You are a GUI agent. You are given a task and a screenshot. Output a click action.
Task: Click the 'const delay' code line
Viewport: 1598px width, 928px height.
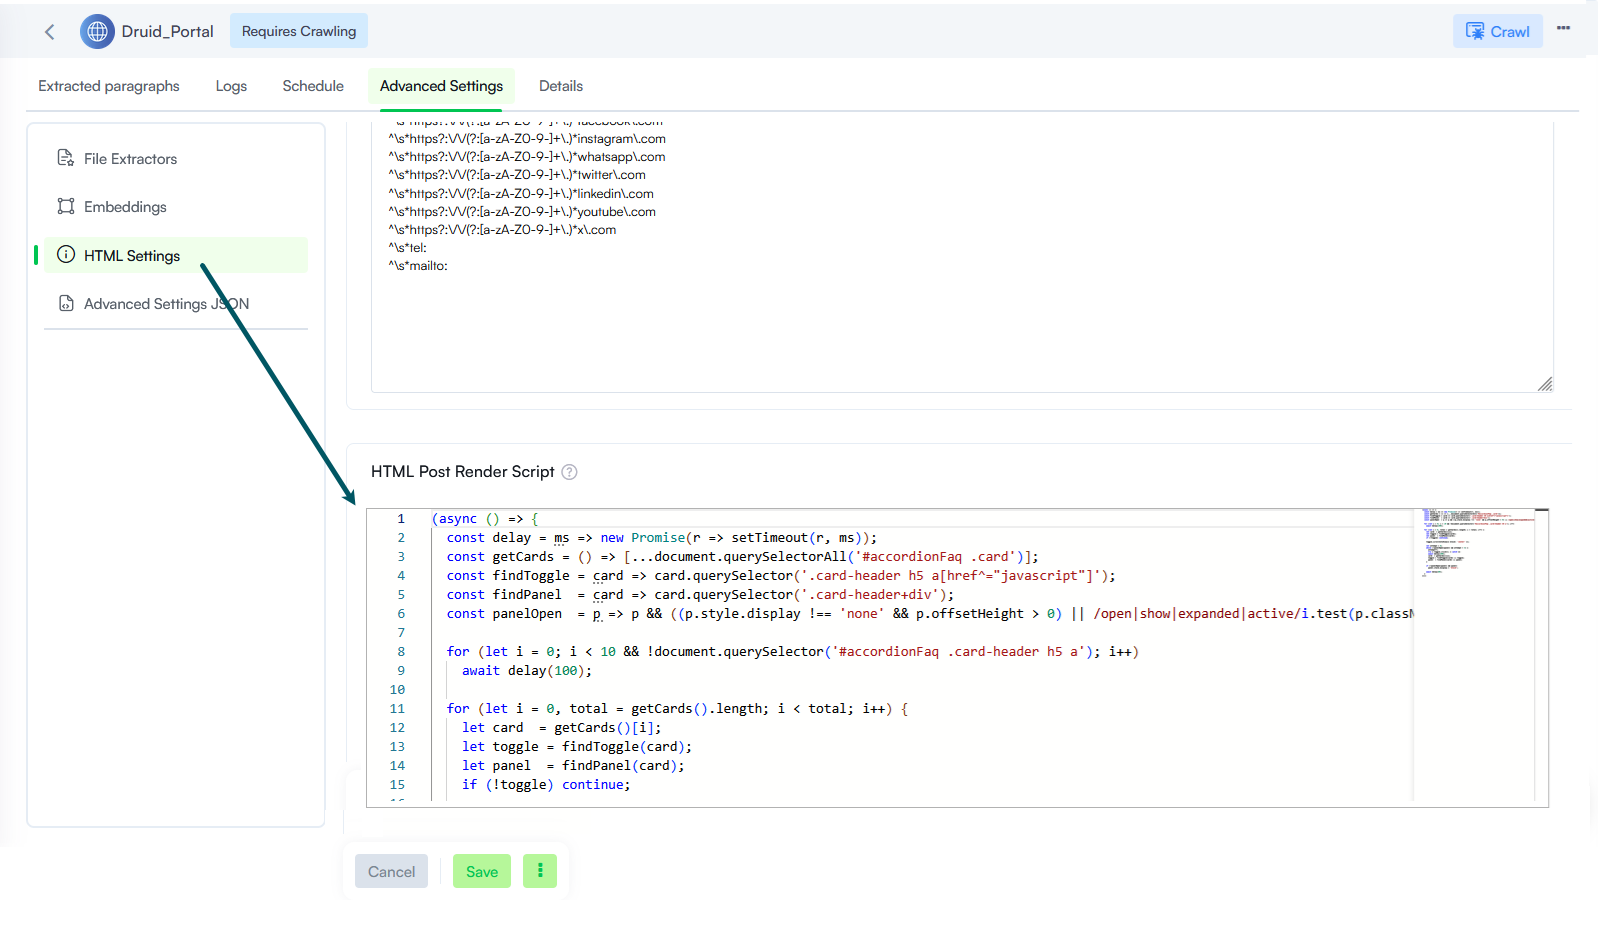[662, 537]
